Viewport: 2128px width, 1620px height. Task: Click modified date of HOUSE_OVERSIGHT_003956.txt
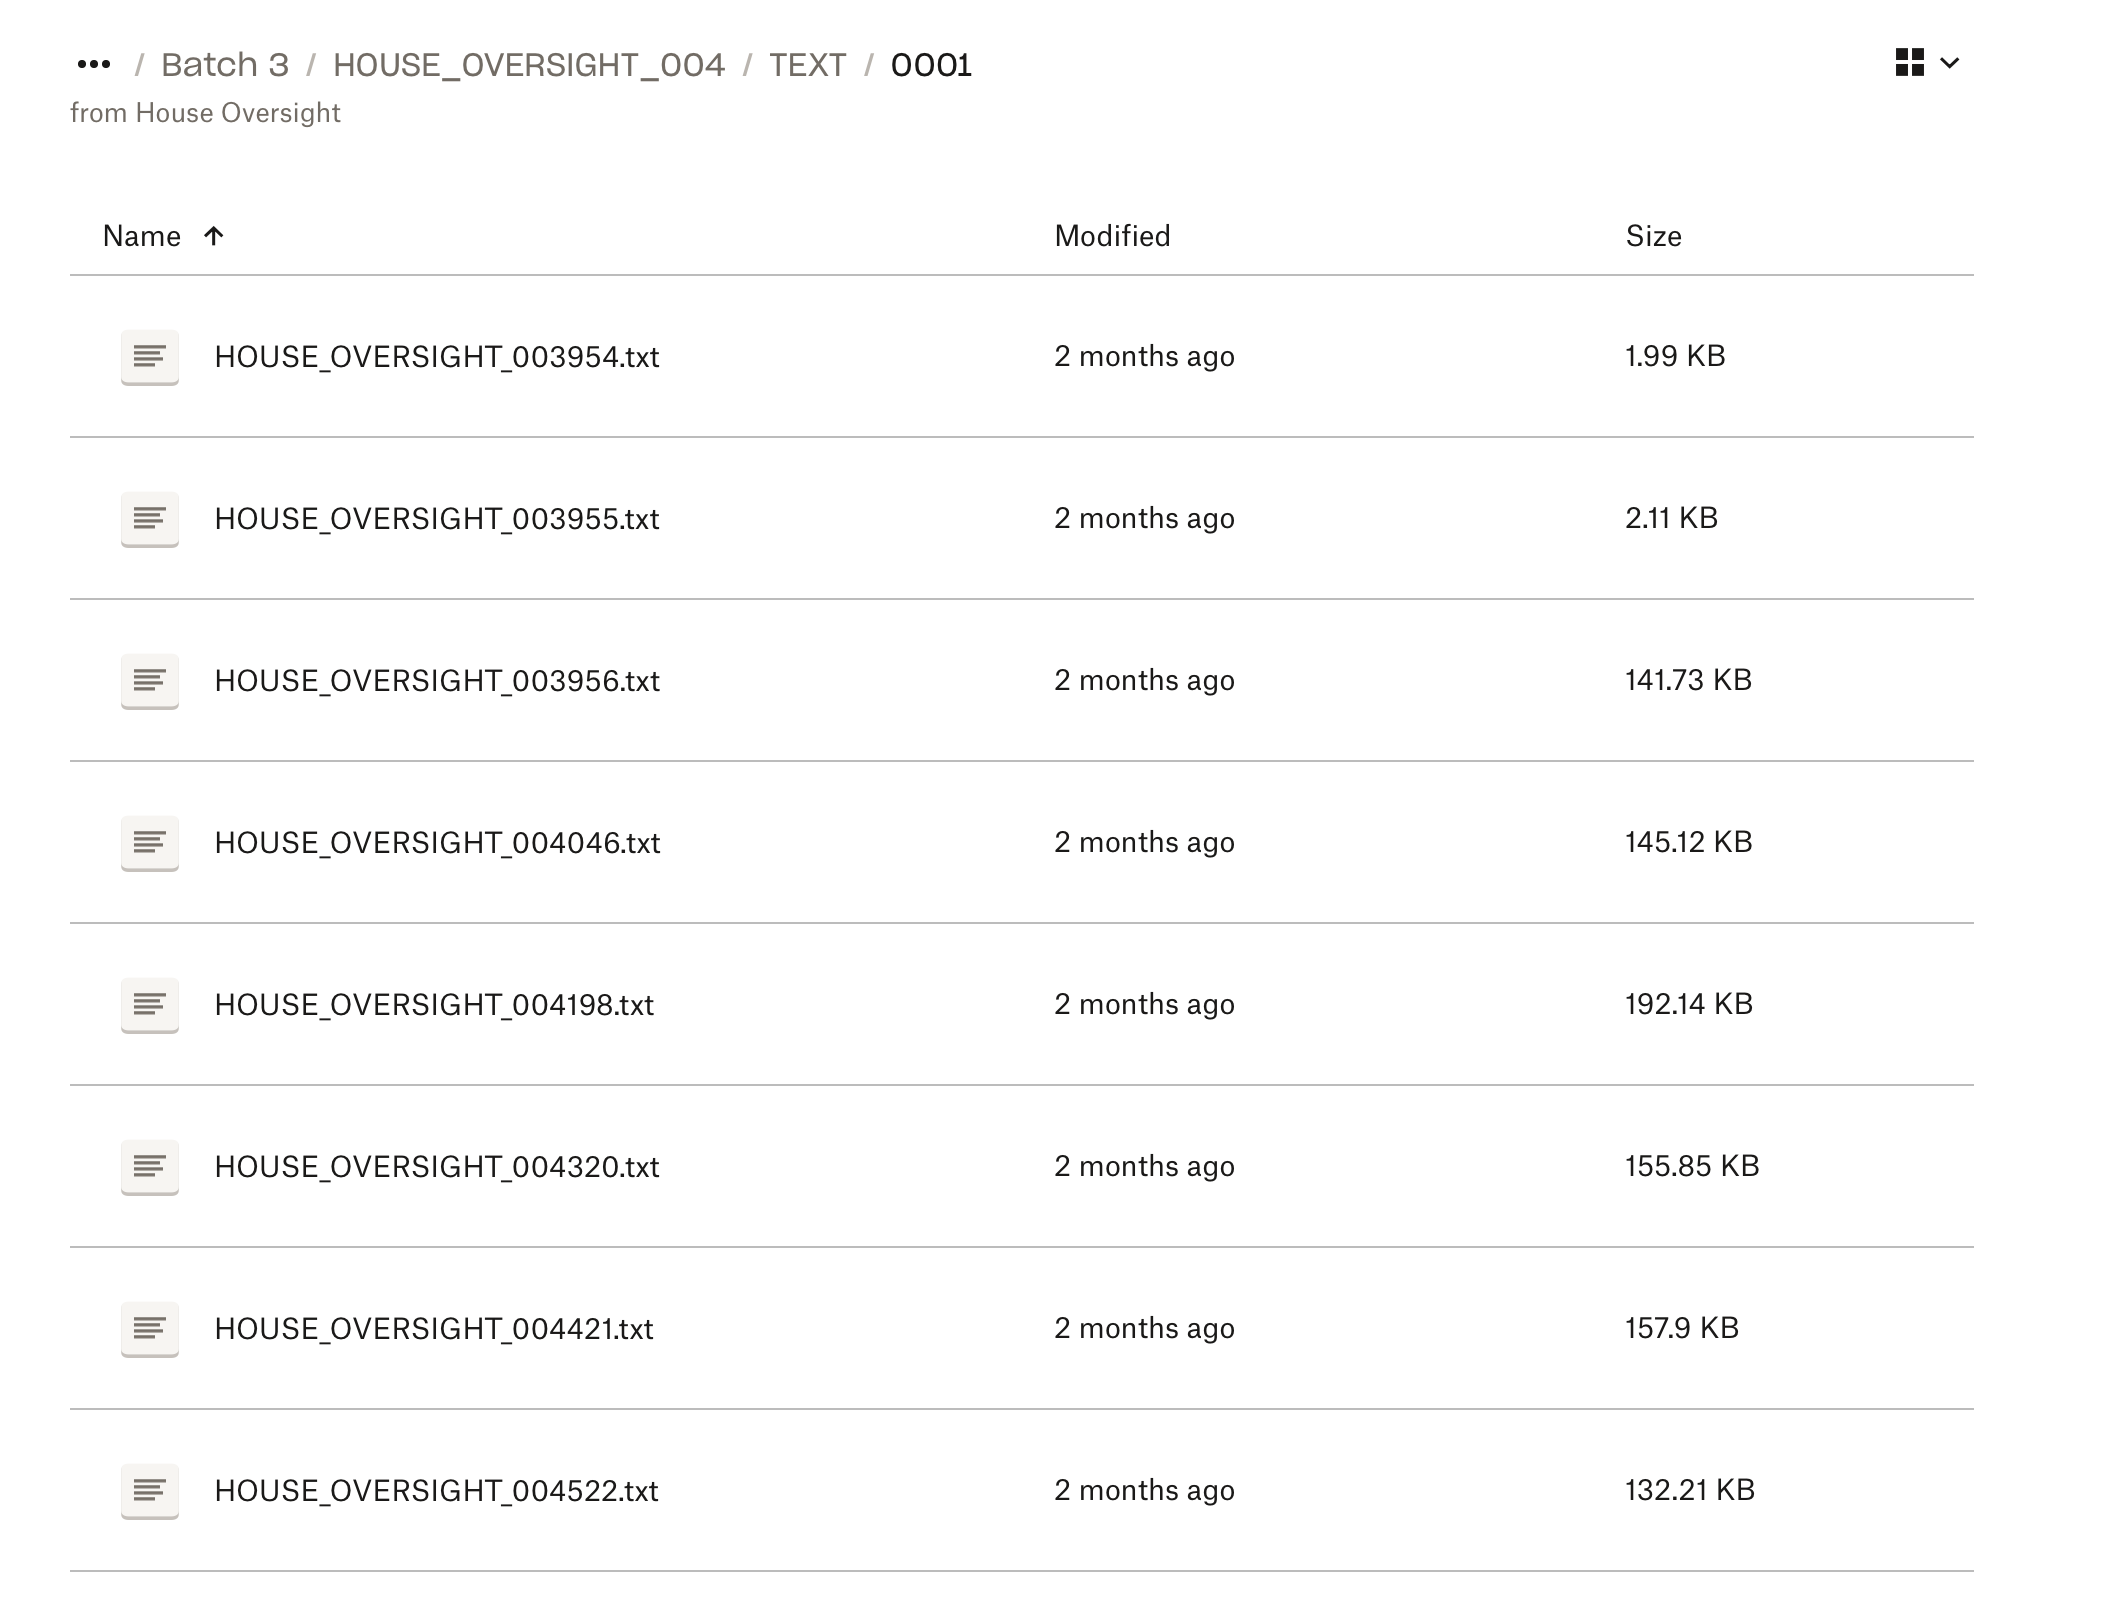(x=1144, y=681)
